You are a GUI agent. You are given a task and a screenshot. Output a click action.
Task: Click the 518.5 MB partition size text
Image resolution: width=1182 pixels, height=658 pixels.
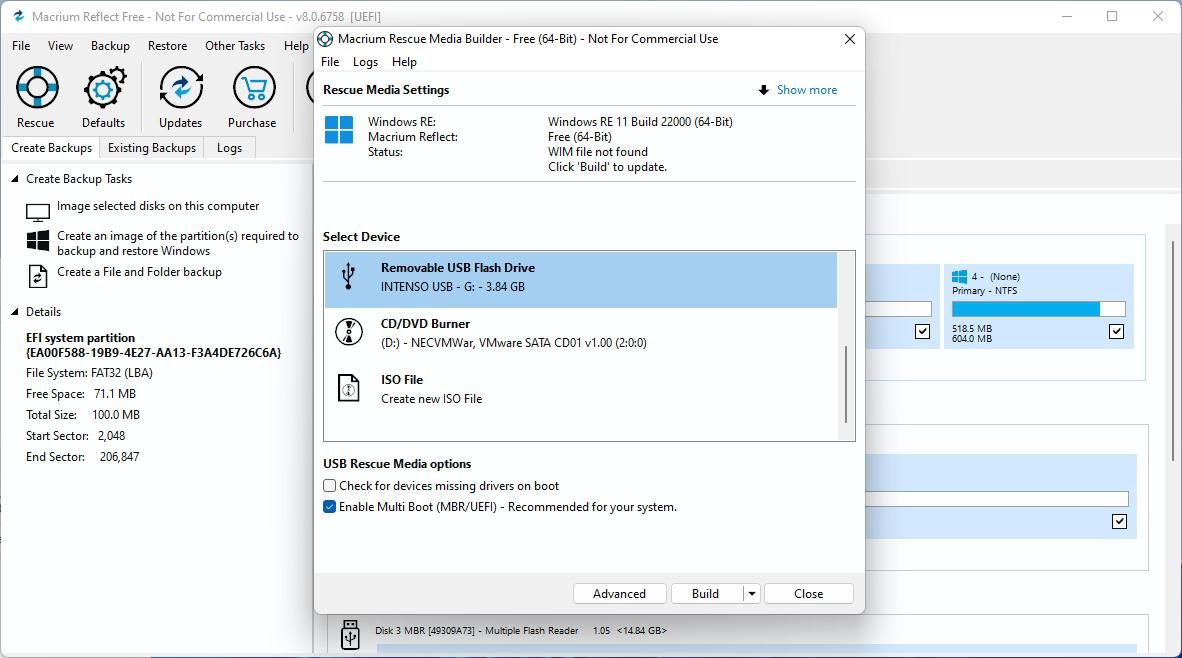tap(972, 329)
